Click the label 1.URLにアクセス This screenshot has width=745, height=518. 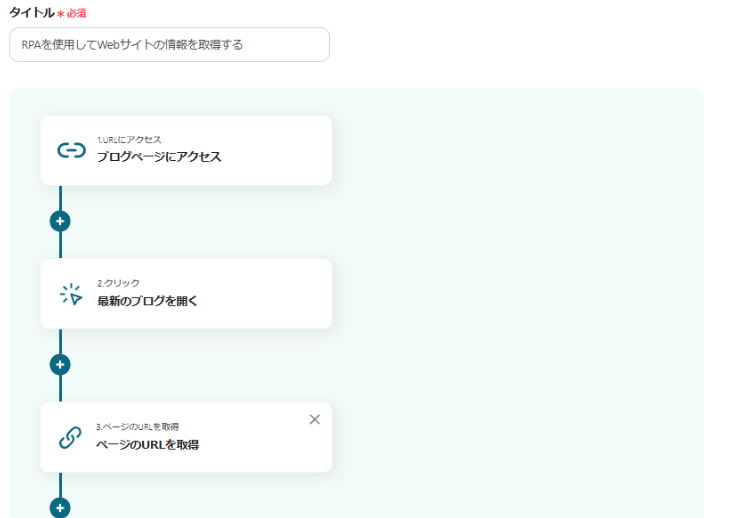(129, 140)
